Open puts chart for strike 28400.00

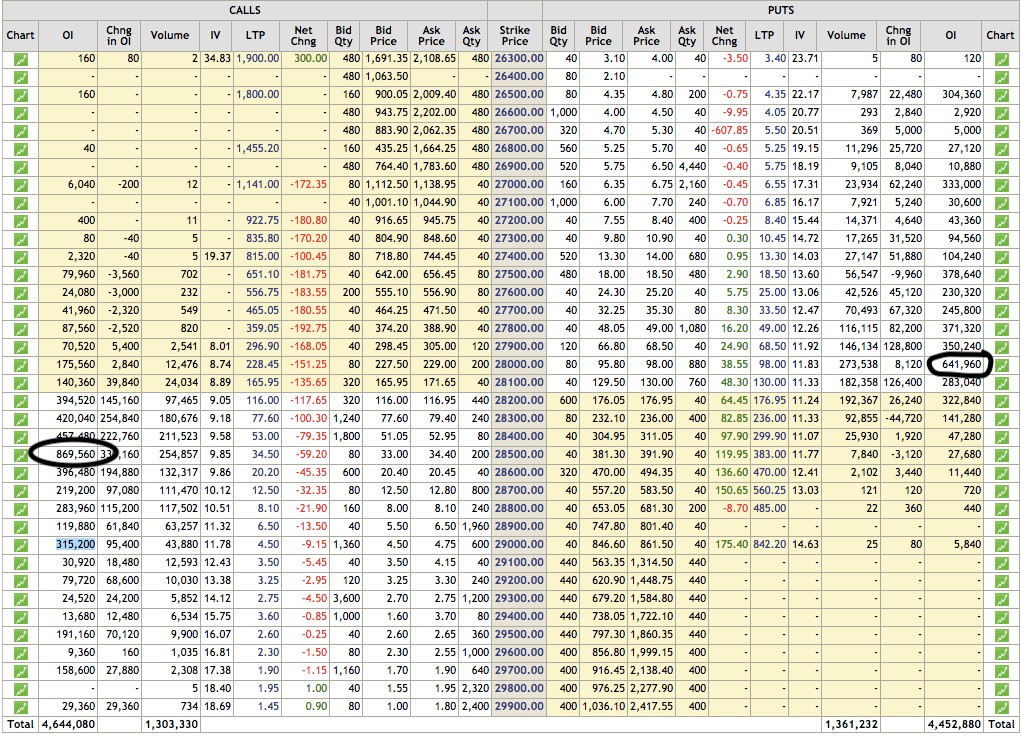click(x=1001, y=438)
